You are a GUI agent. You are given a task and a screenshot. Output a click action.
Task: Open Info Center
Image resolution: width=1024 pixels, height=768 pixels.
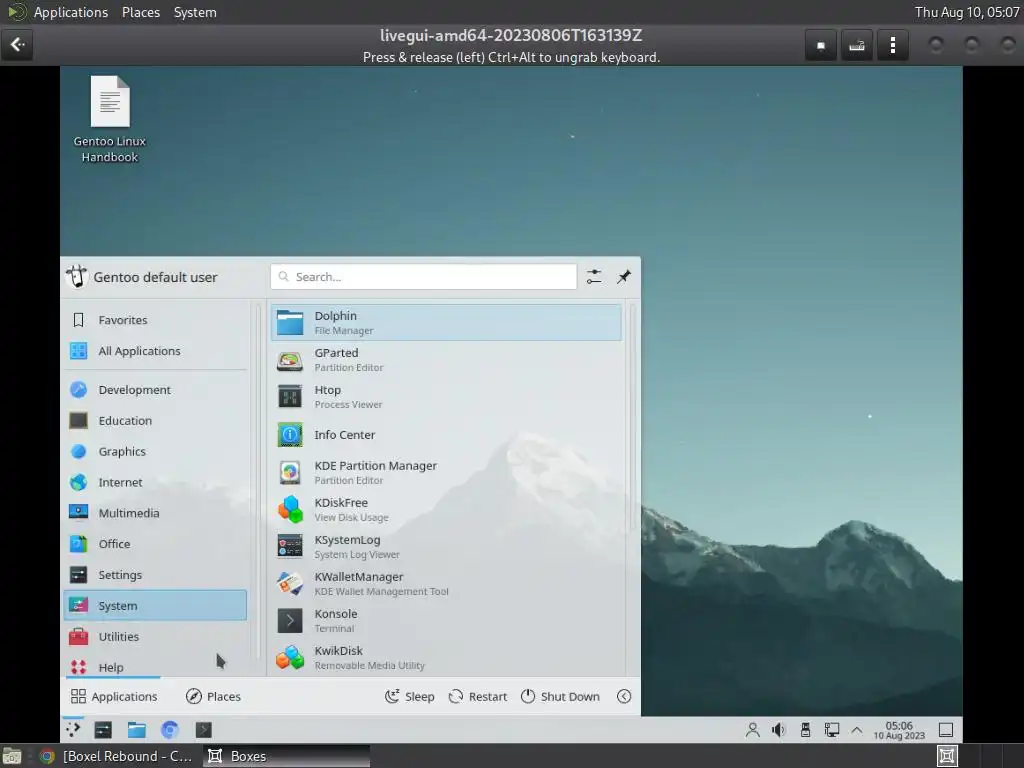pyautogui.click(x=446, y=434)
